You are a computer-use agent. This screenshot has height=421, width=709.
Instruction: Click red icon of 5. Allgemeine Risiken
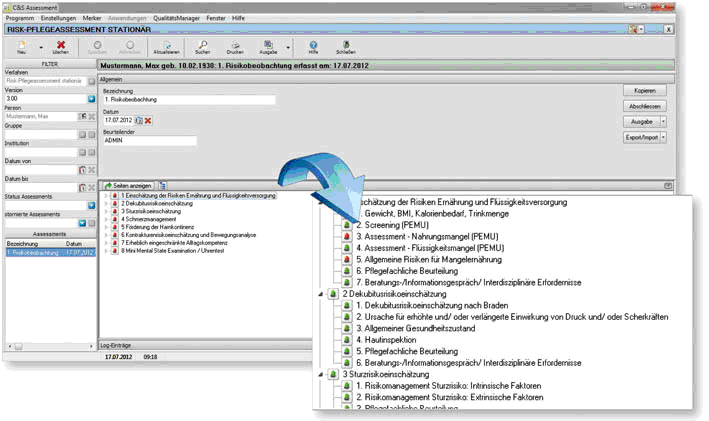coord(347,260)
